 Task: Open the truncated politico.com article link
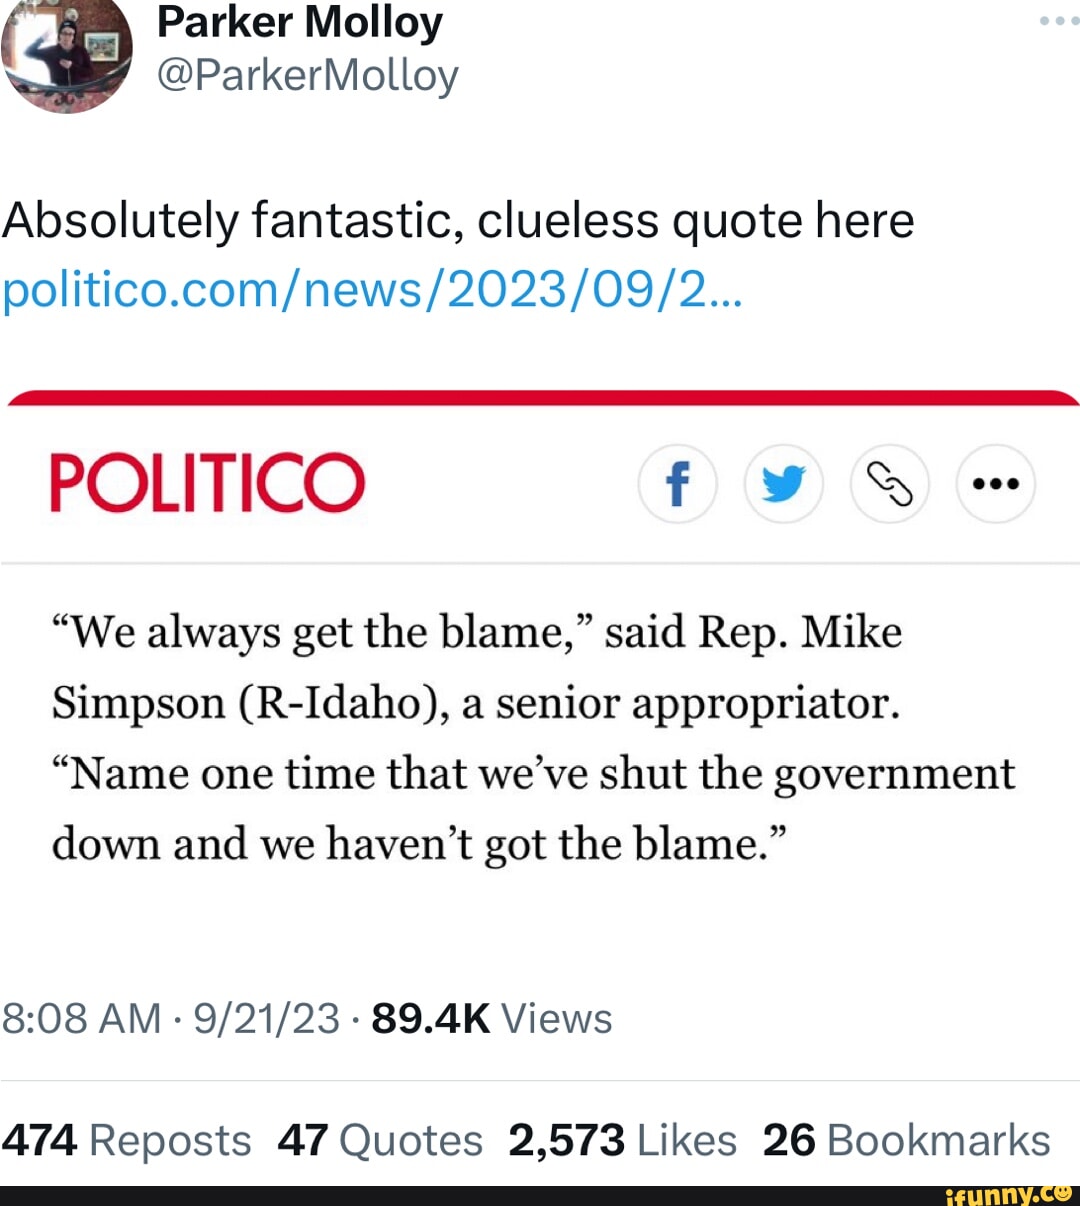tap(370, 290)
